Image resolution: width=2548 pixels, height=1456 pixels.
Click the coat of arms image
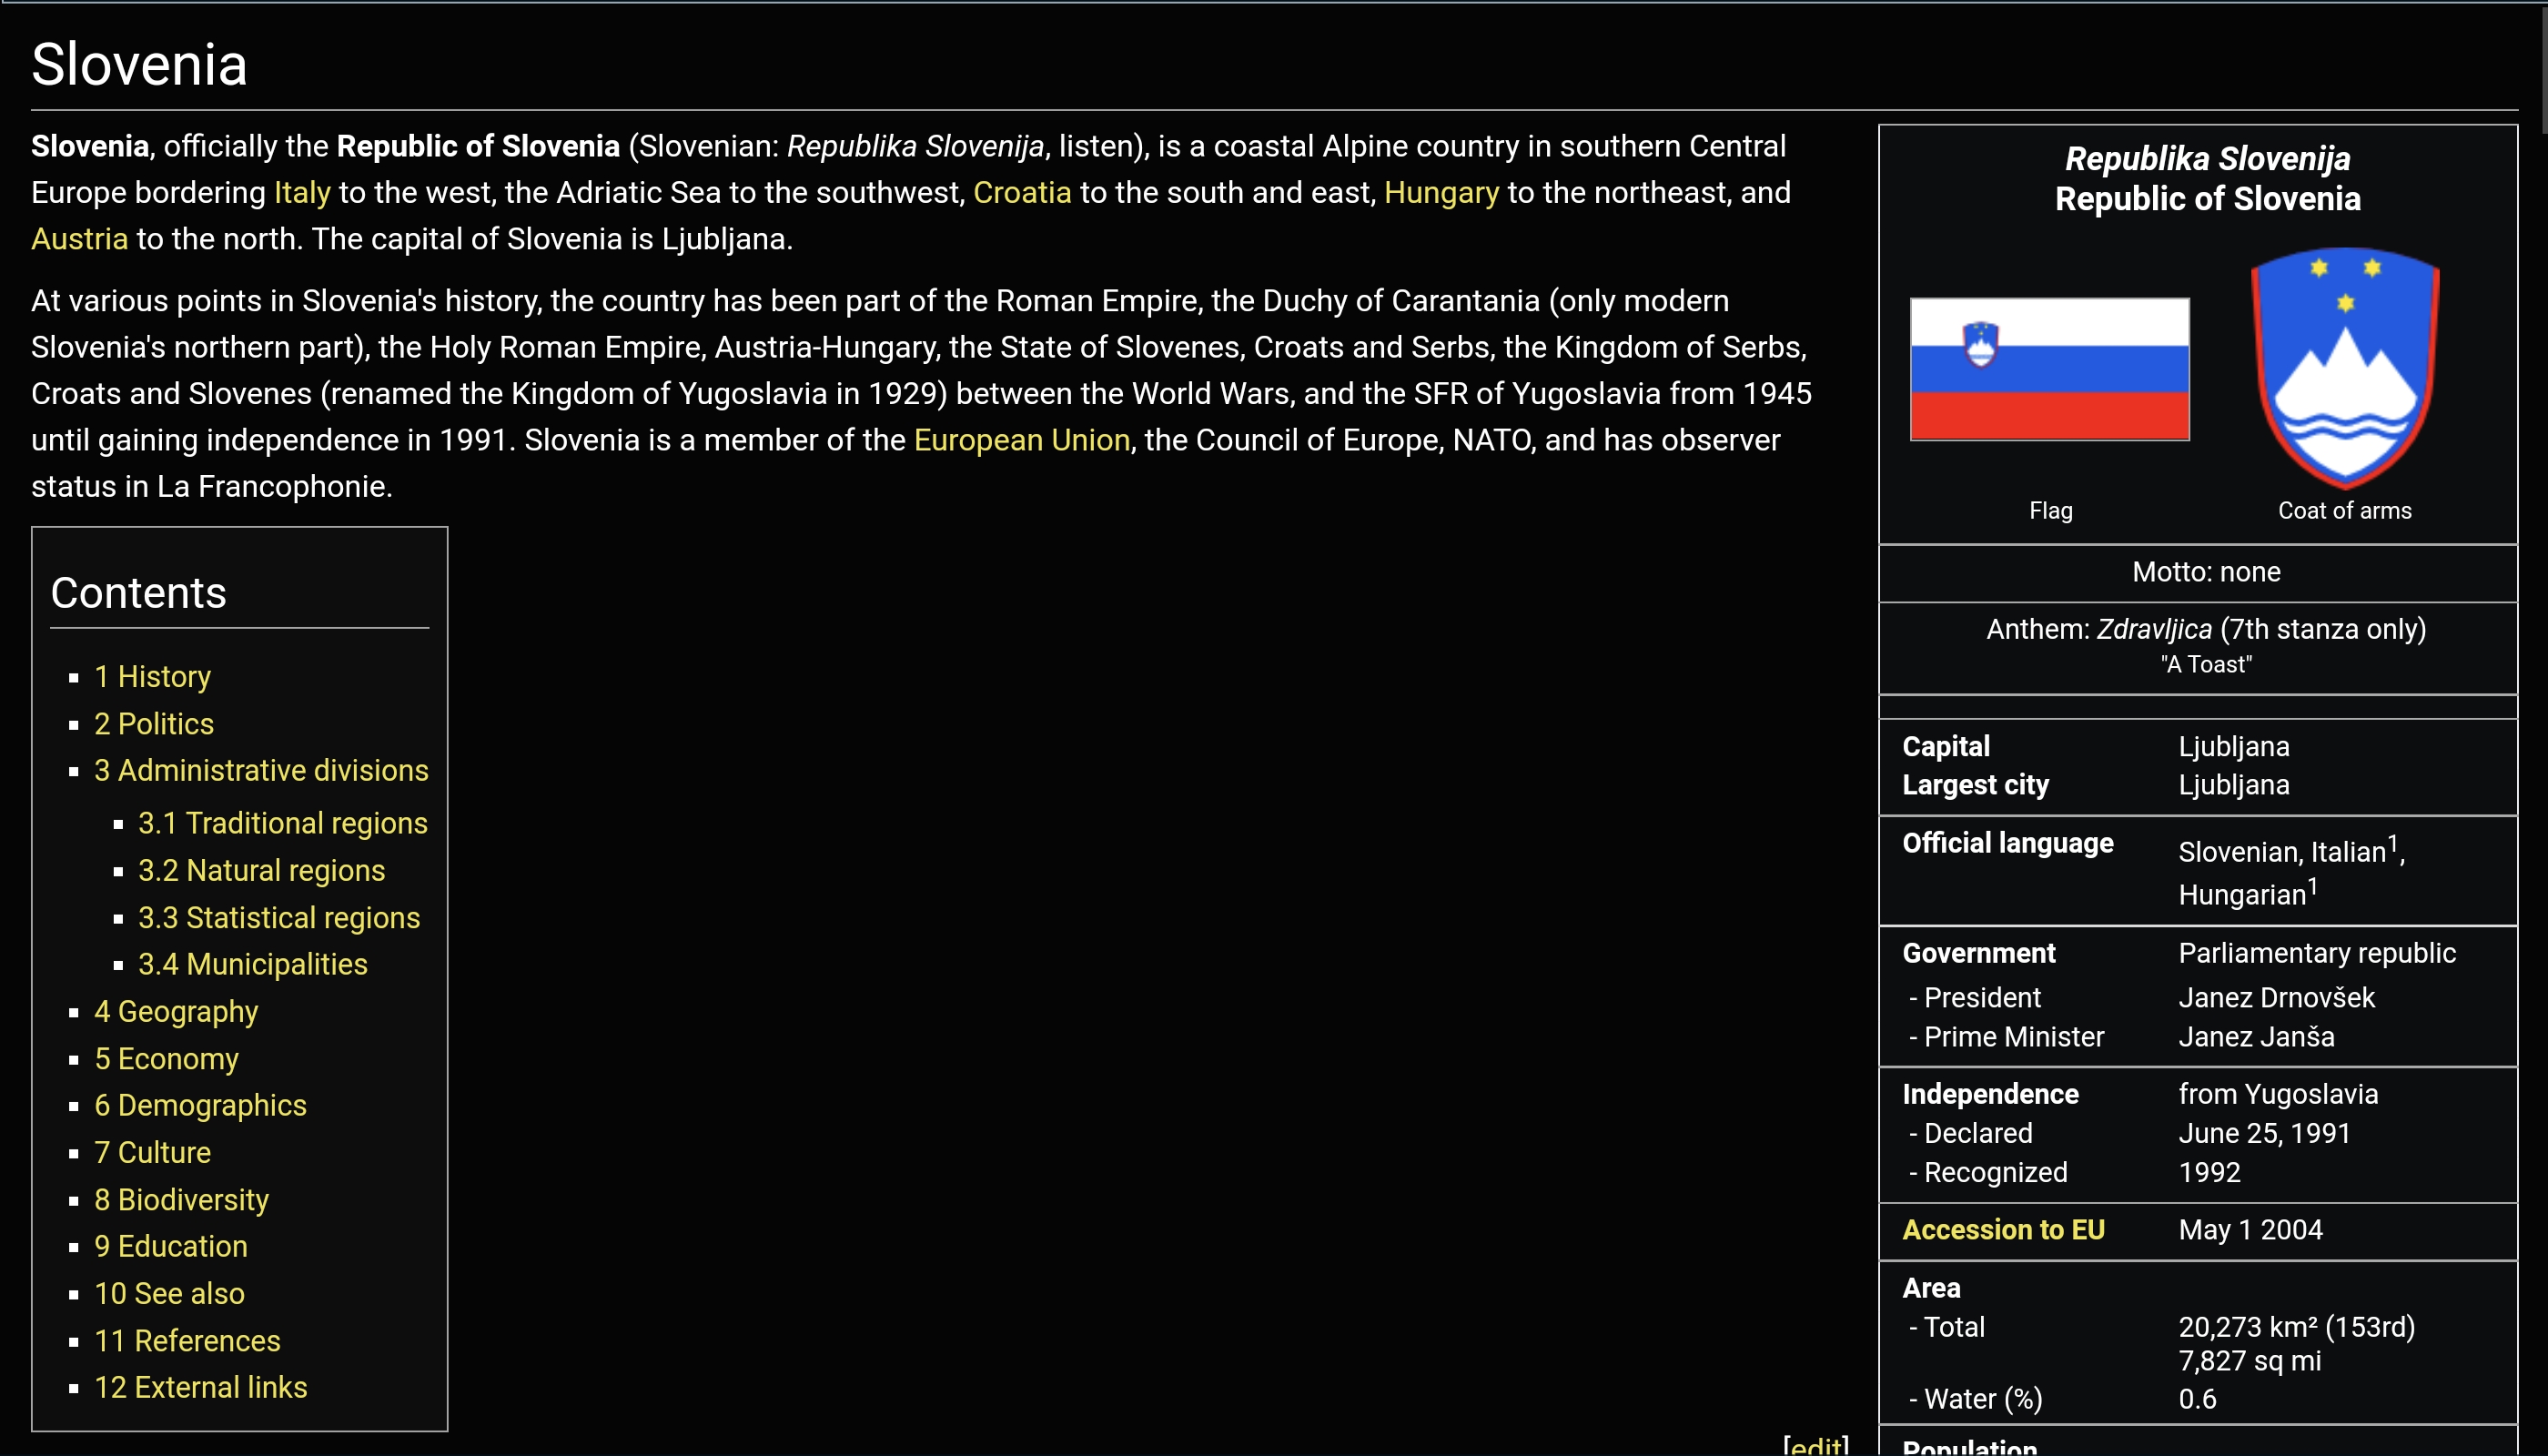2344,367
